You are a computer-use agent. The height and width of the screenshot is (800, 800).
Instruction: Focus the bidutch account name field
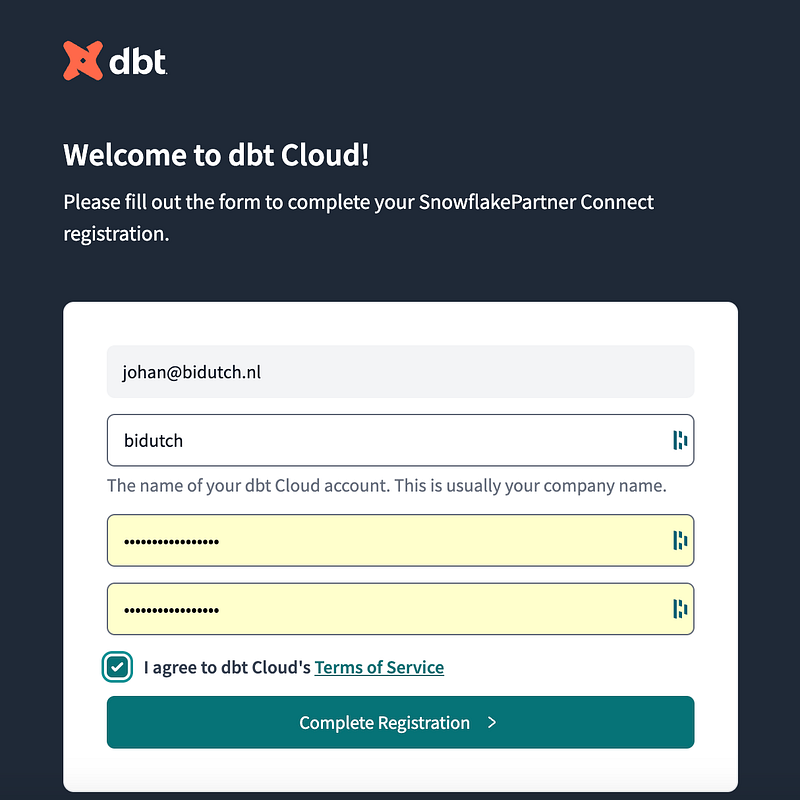tap(401, 440)
